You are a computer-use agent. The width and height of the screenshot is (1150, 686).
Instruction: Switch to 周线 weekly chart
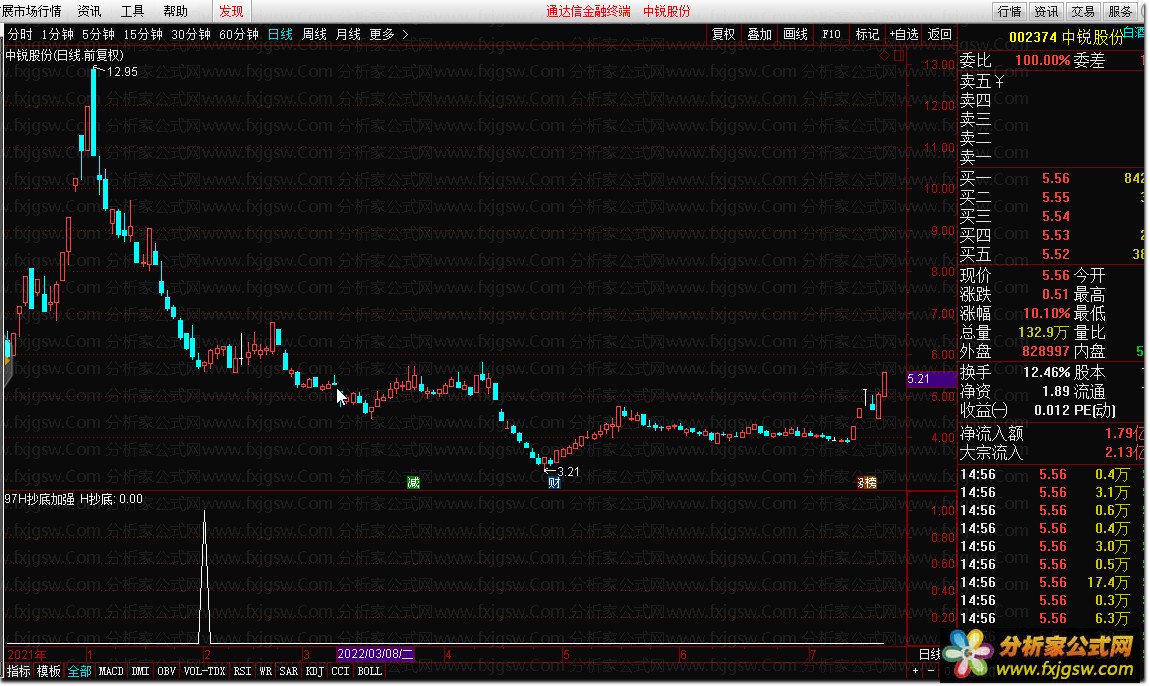click(x=314, y=34)
